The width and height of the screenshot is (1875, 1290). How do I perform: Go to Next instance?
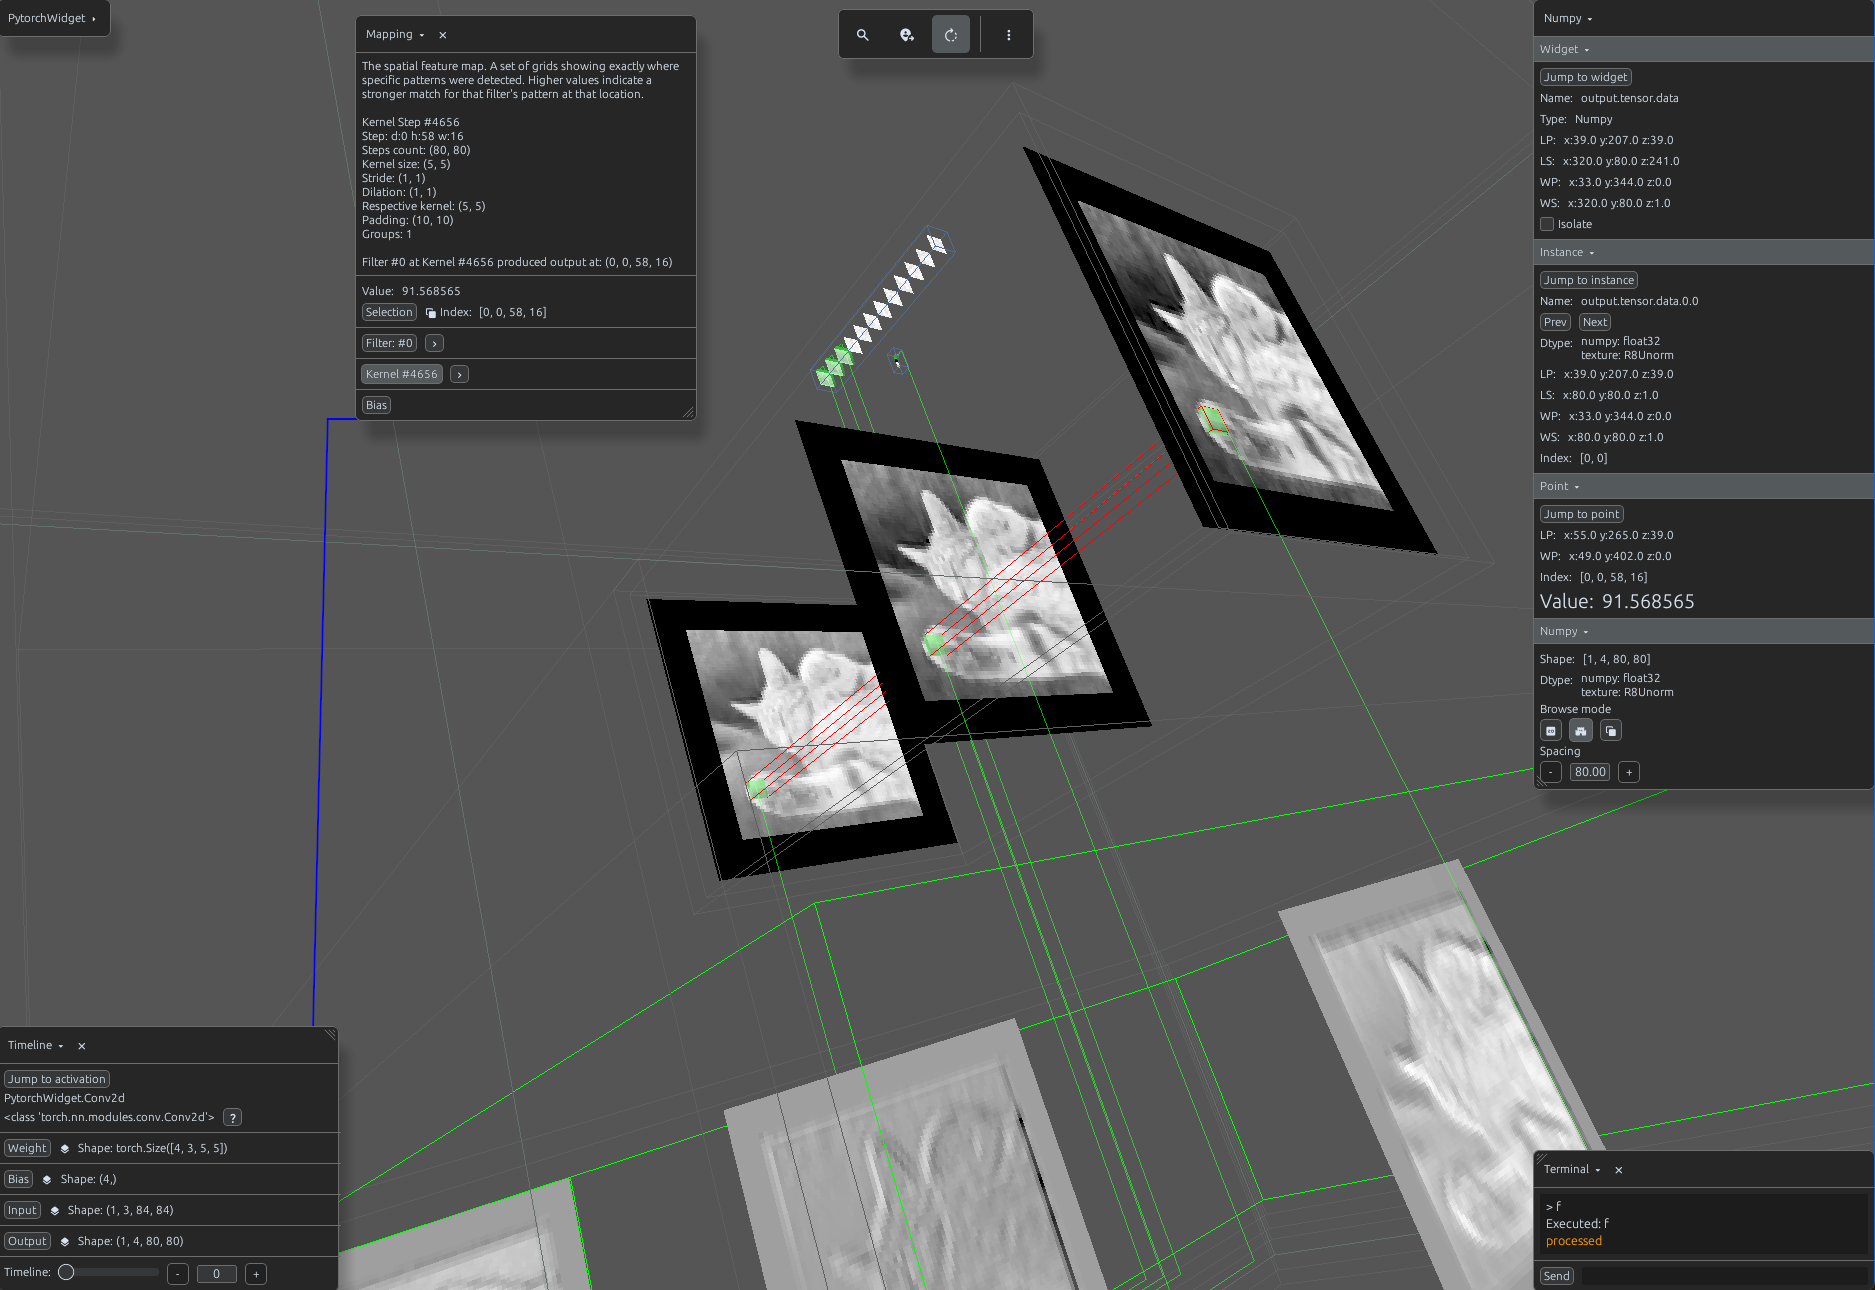[x=1595, y=322]
